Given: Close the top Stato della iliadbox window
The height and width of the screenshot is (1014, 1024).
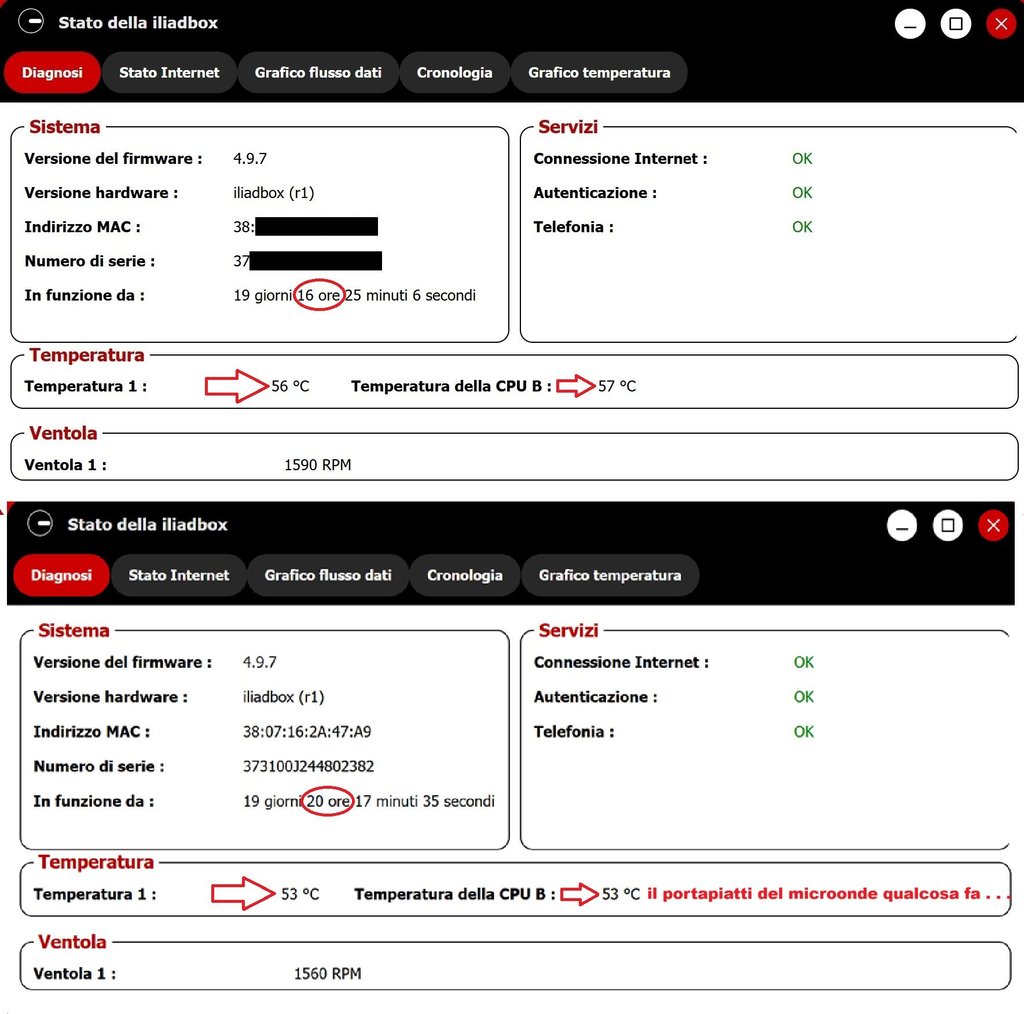Looking at the screenshot, I should coord(1000,24).
